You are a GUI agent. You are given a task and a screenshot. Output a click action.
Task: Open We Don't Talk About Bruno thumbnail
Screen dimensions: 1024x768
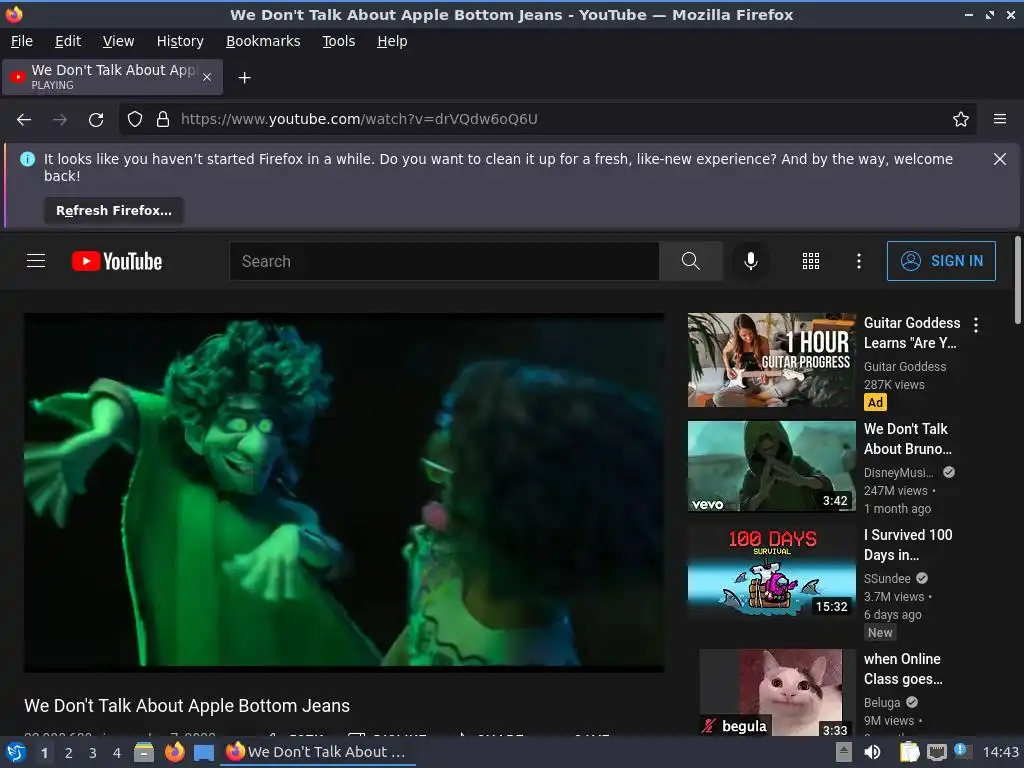tap(771, 466)
